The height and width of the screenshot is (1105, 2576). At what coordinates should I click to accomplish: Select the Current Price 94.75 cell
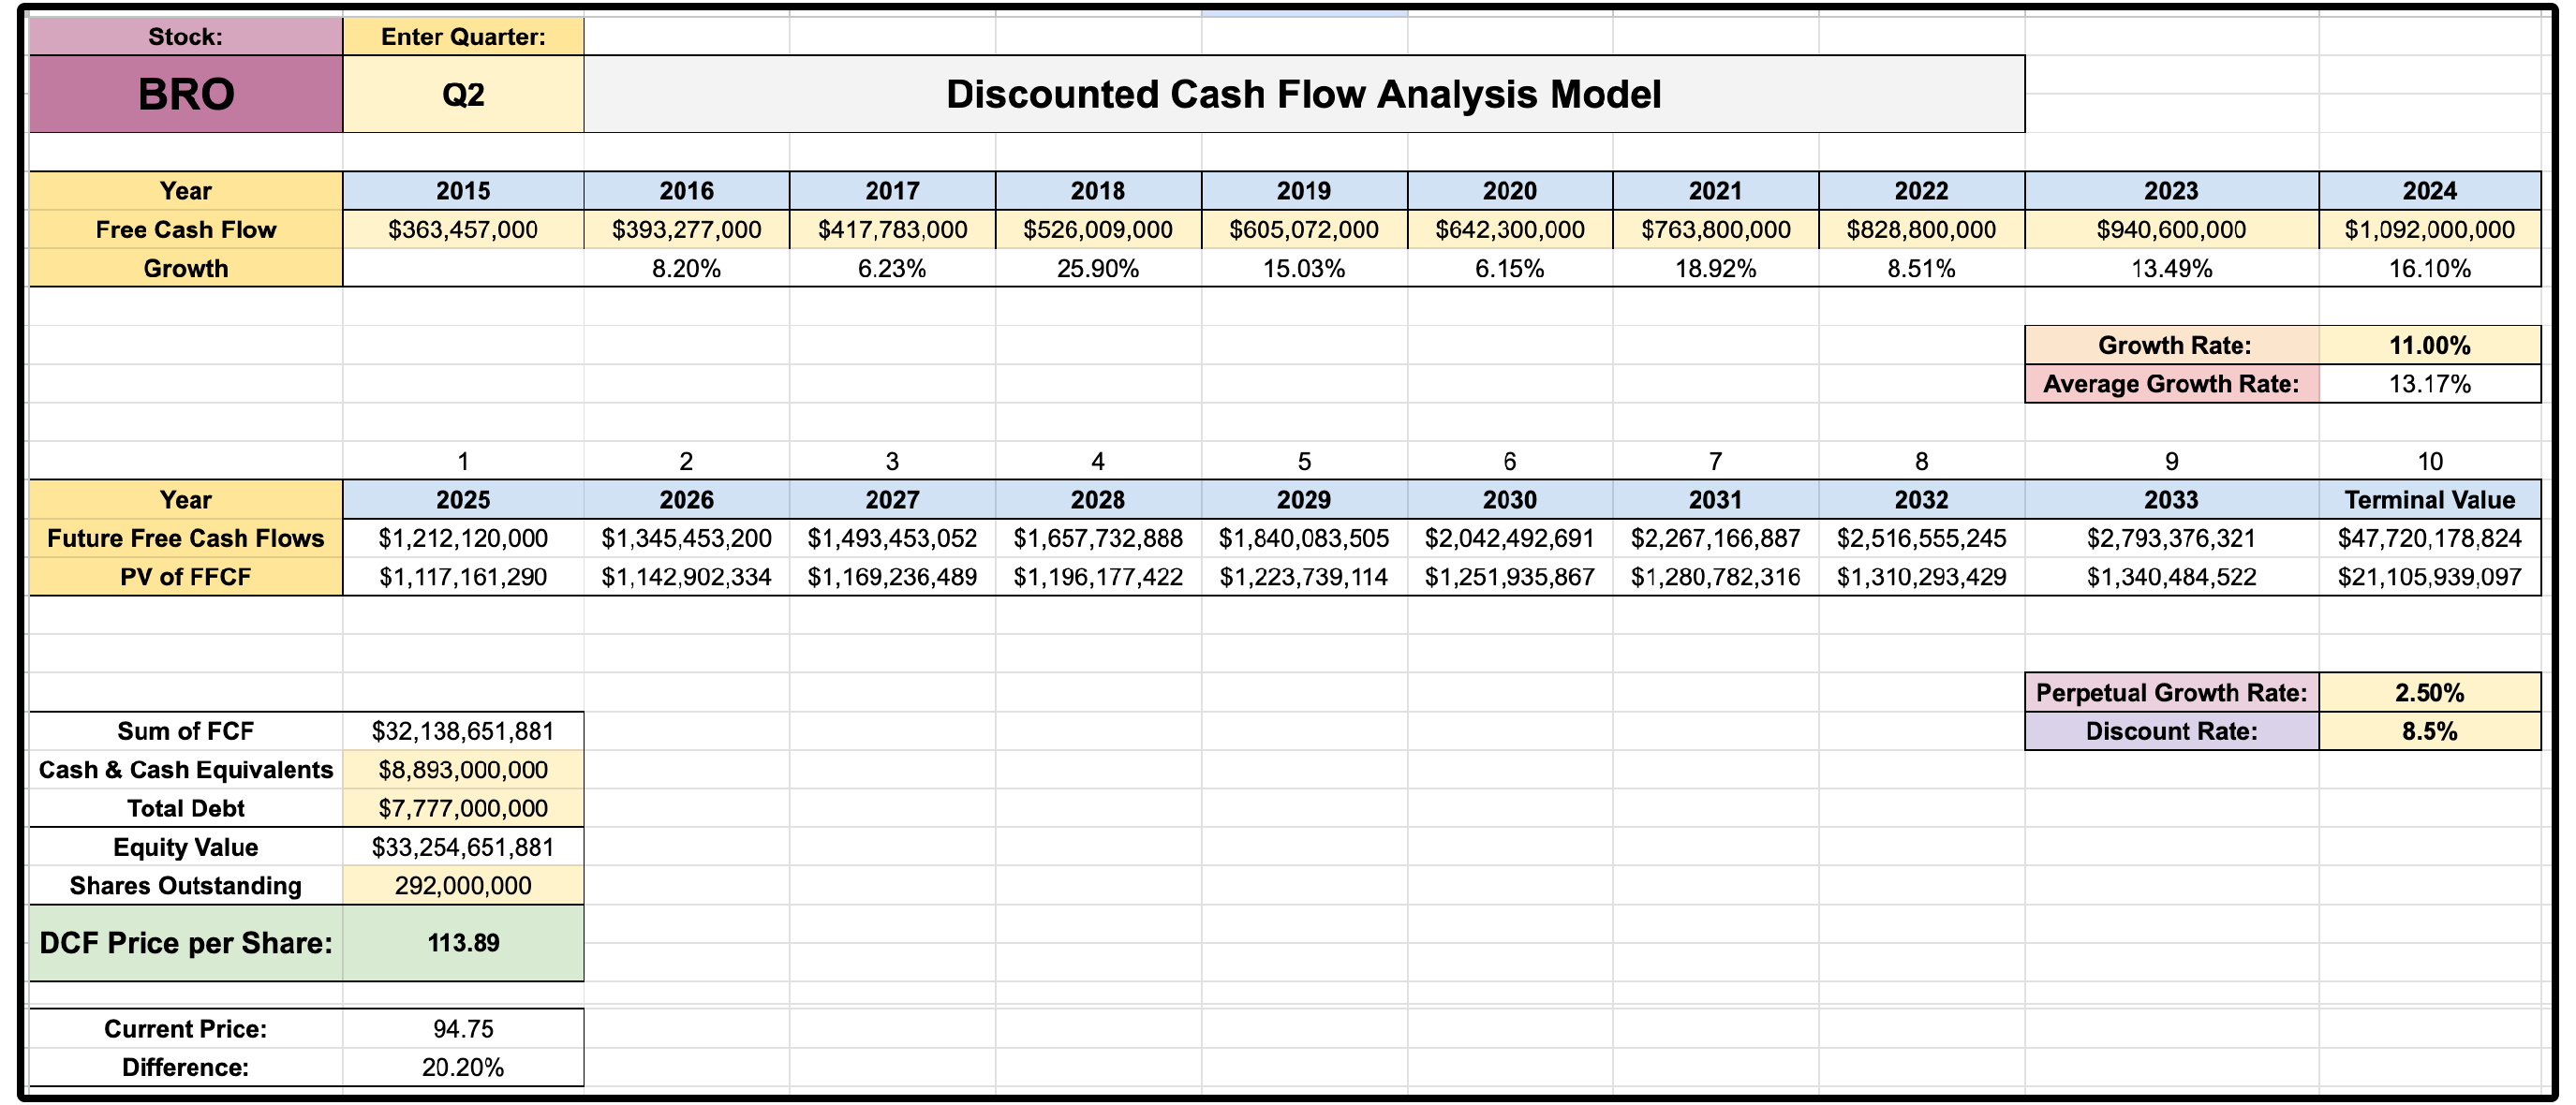[x=463, y=1028]
